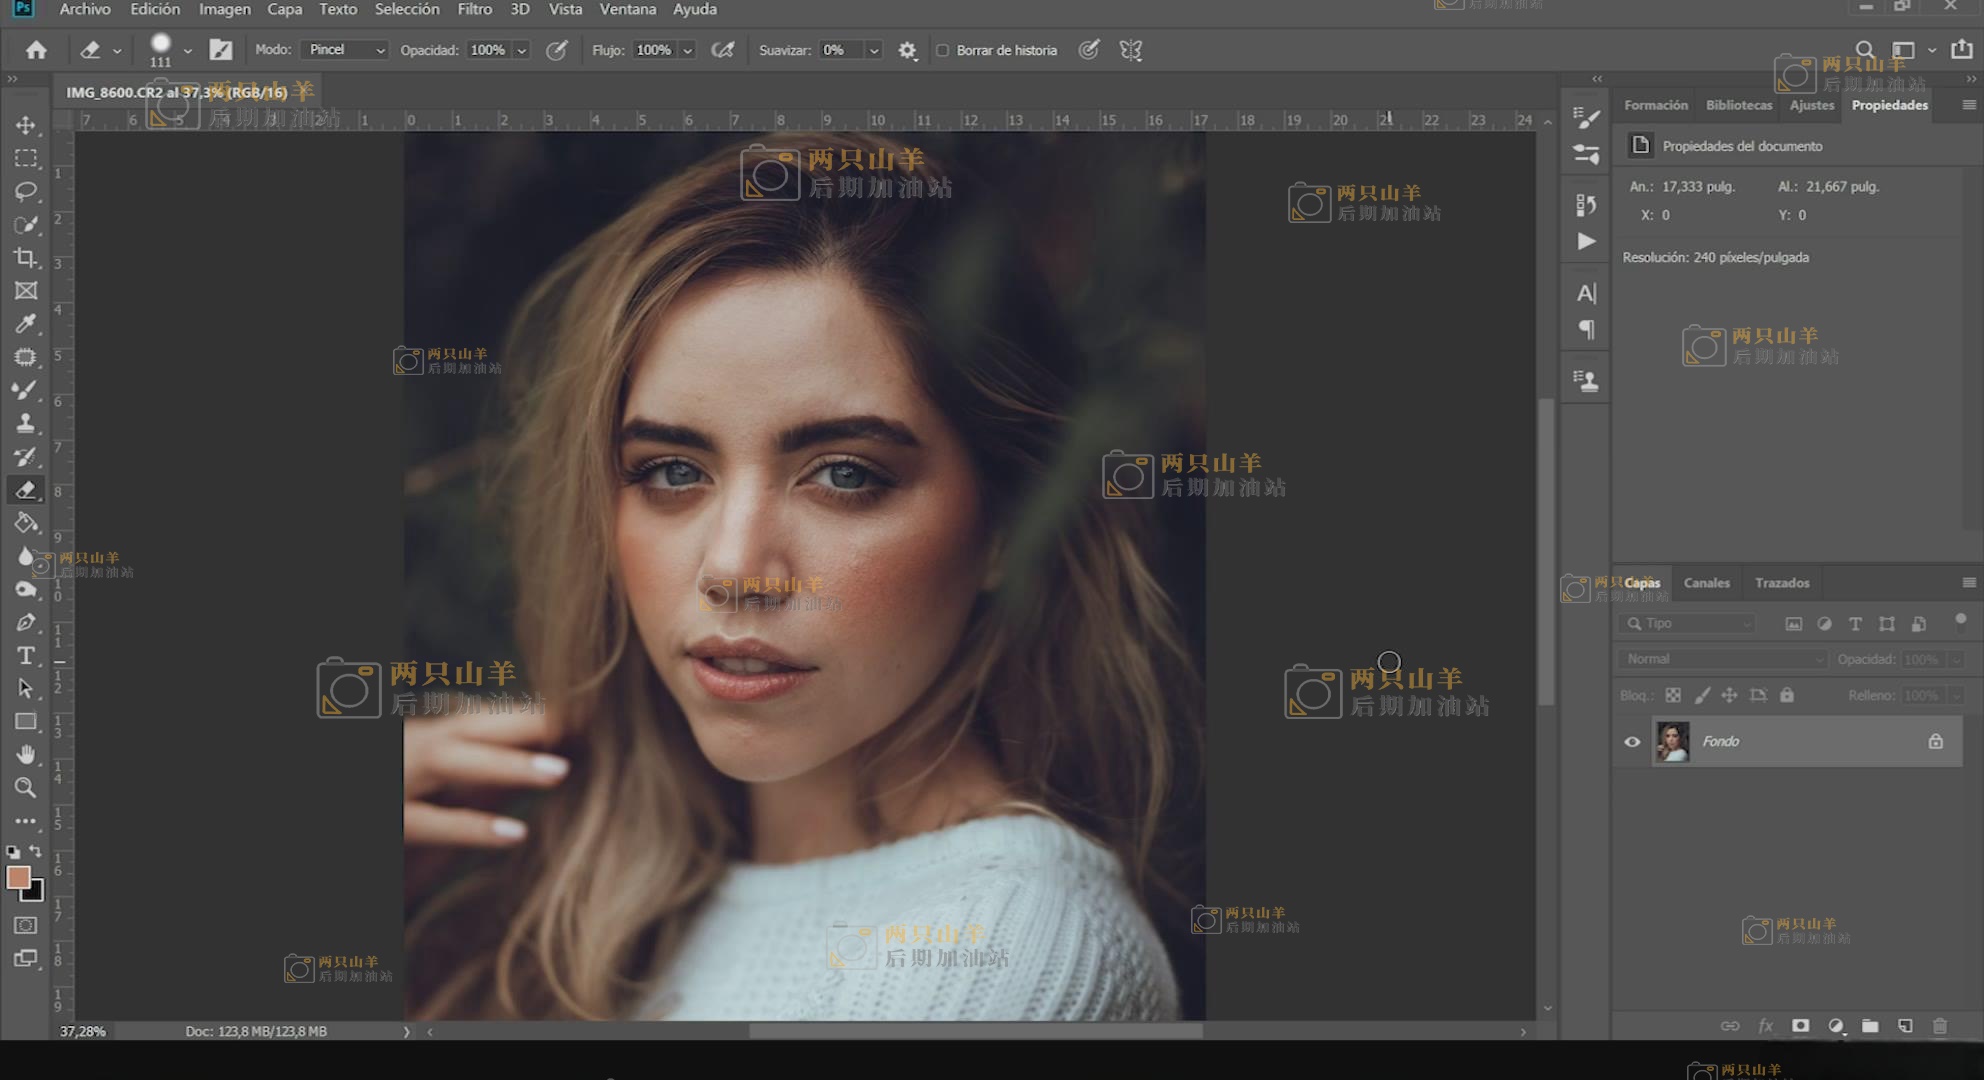The width and height of the screenshot is (1984, 1080).
Task: Select the Hand tool
Action: (26, 754)
